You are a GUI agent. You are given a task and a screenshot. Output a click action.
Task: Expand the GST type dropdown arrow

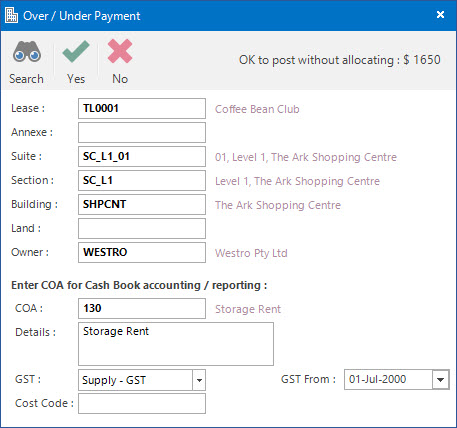(x=199, y=380)
